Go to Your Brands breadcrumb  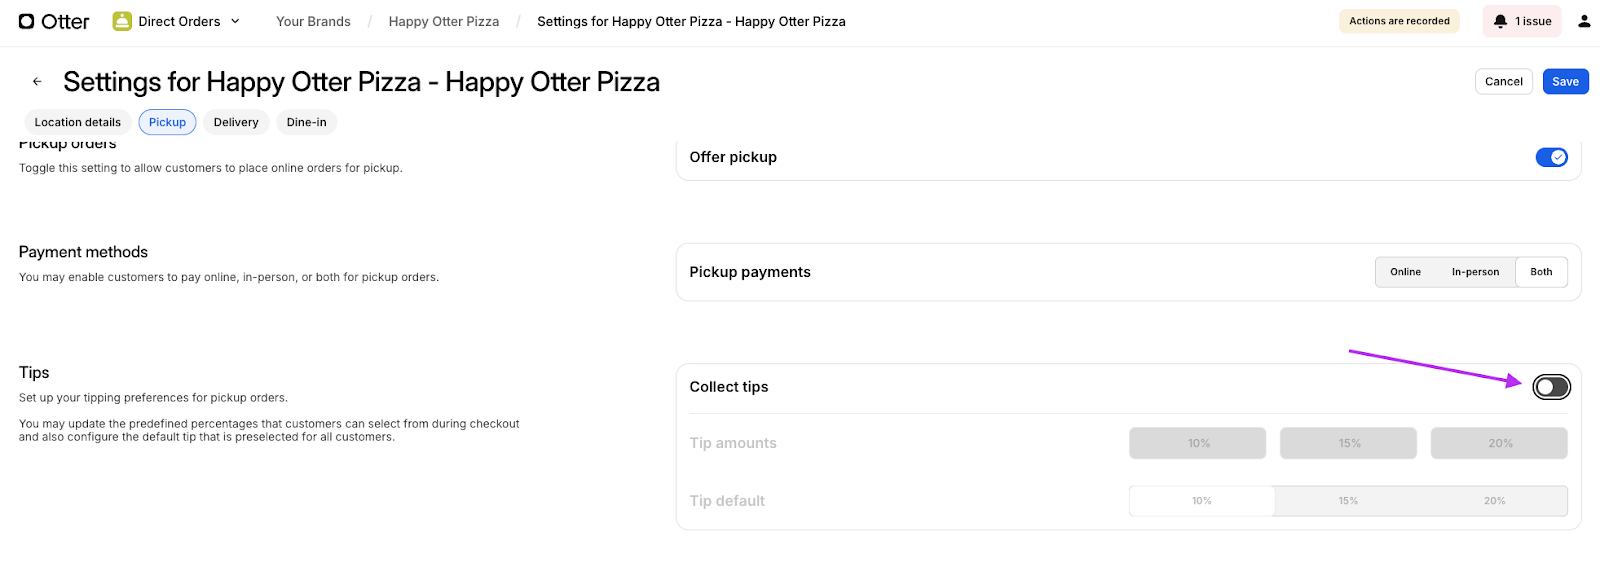coord(313,21)
